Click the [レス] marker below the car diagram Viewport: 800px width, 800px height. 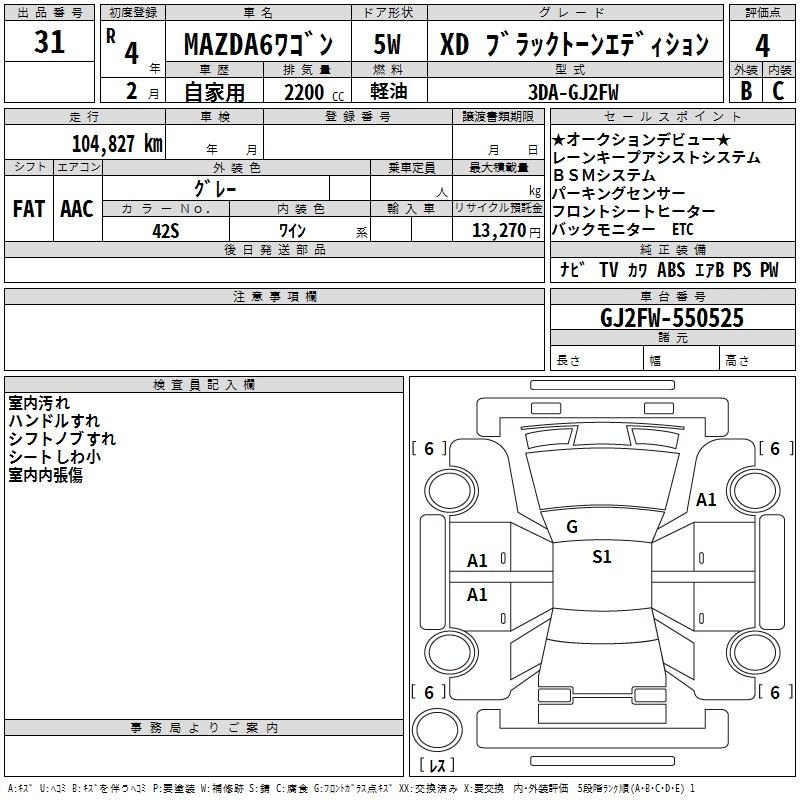click(436, 766)
